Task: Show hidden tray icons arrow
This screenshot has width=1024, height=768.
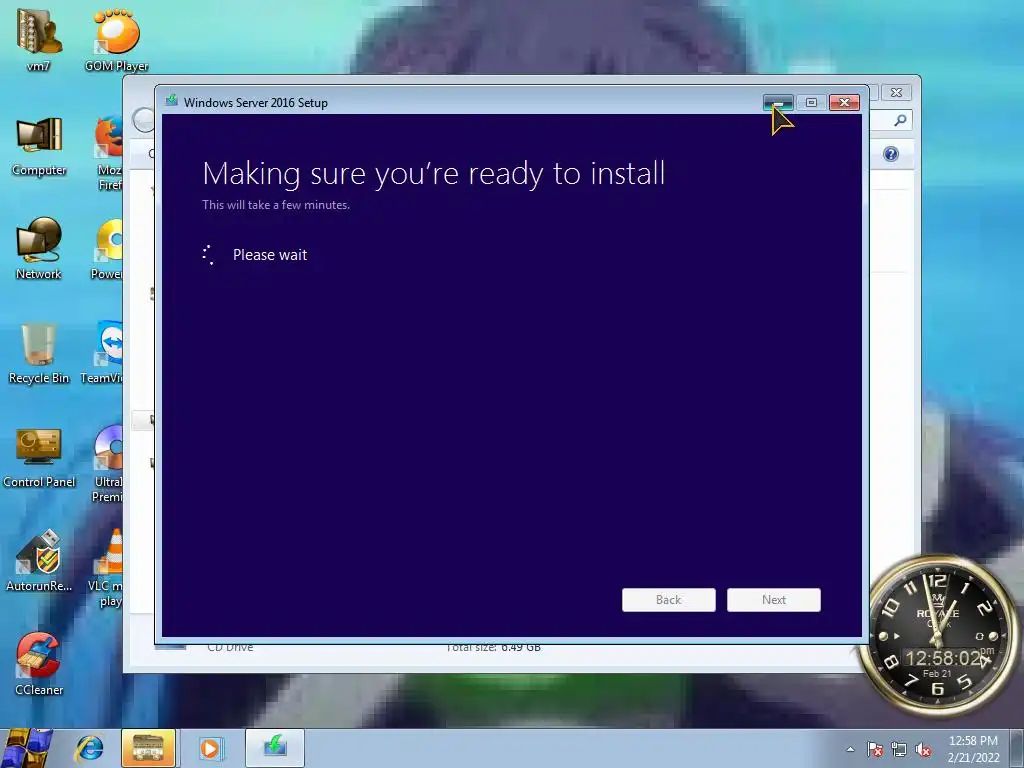Action: click(850, 750)
